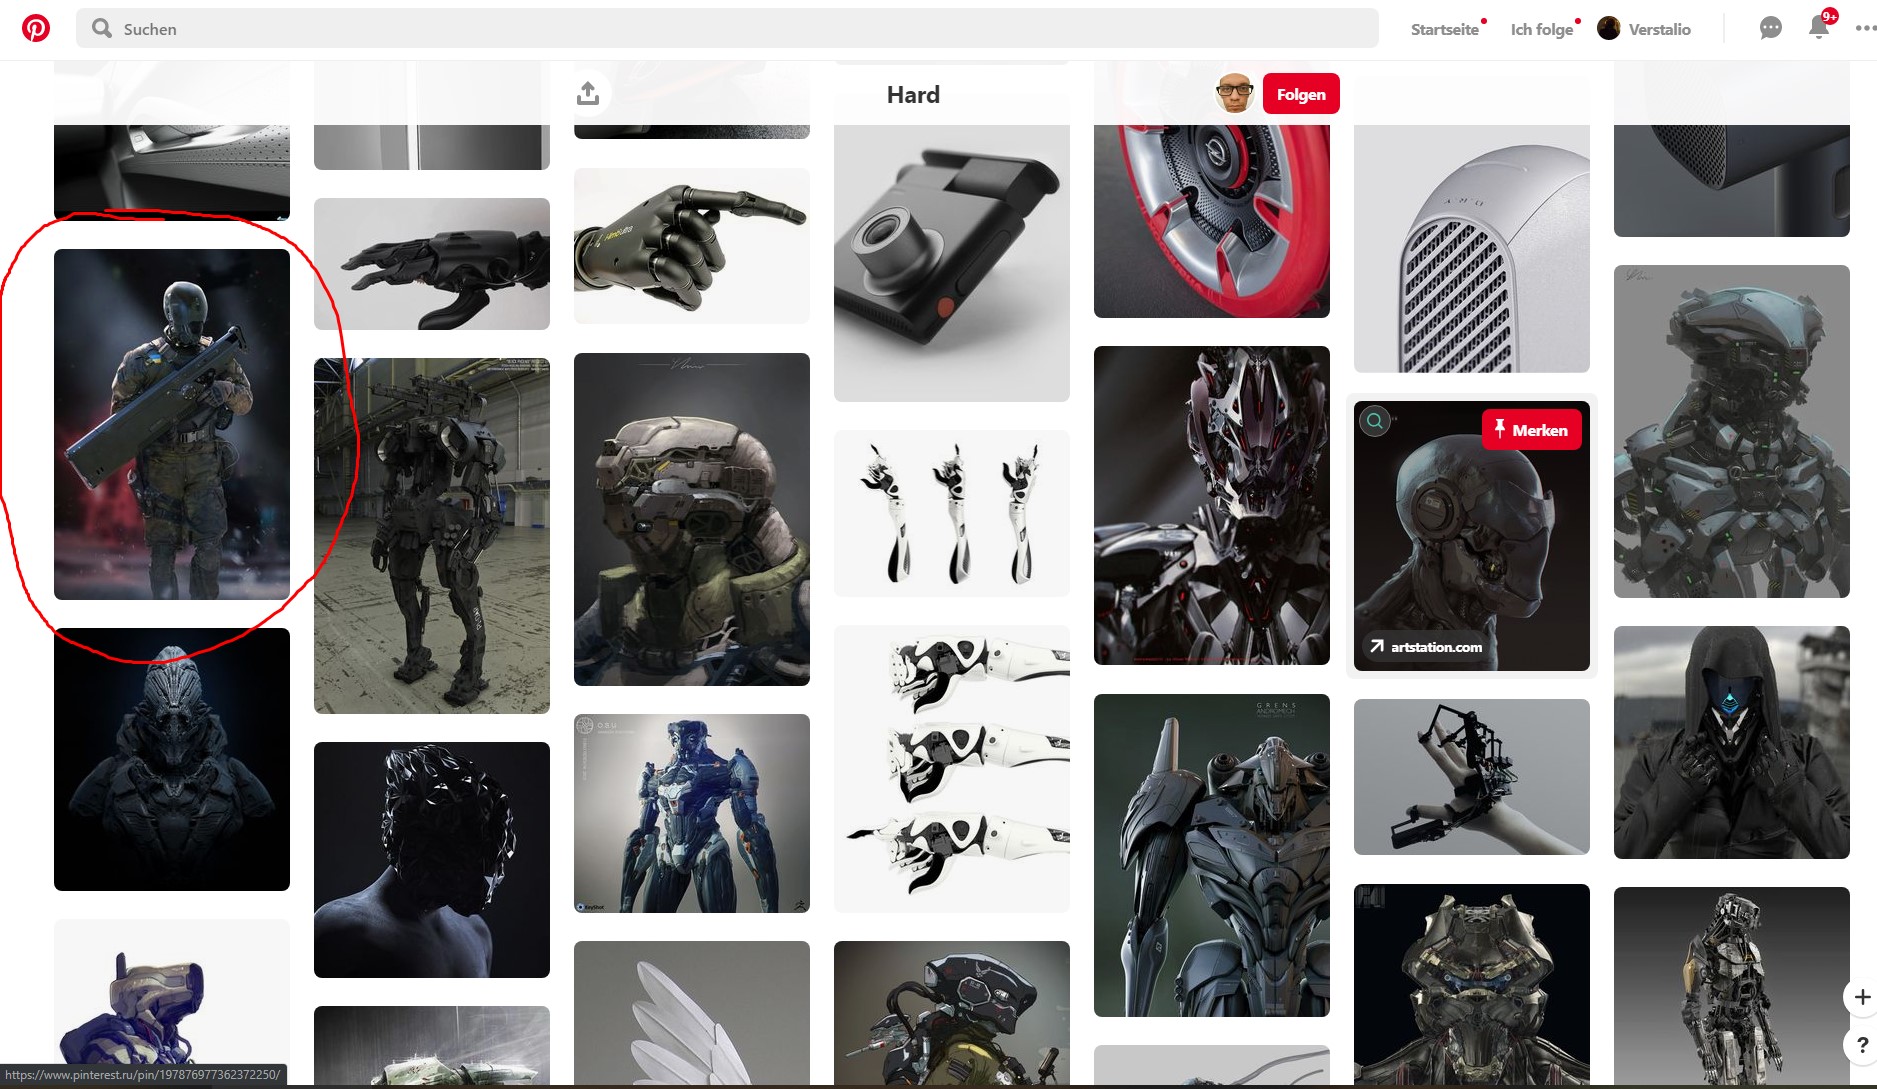Open the question mark help button
The width and height of the screenshot is (1877, 1089).
pos(1861,1045)
